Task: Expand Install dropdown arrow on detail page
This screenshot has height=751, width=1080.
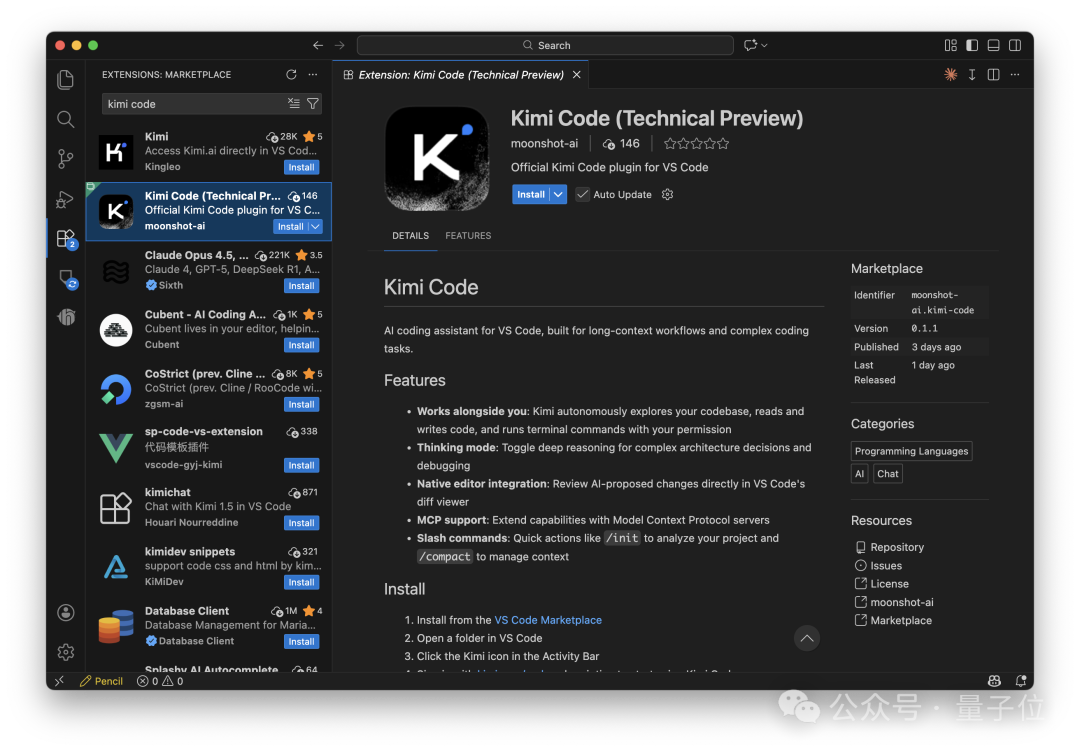Action: click(559, 194)
